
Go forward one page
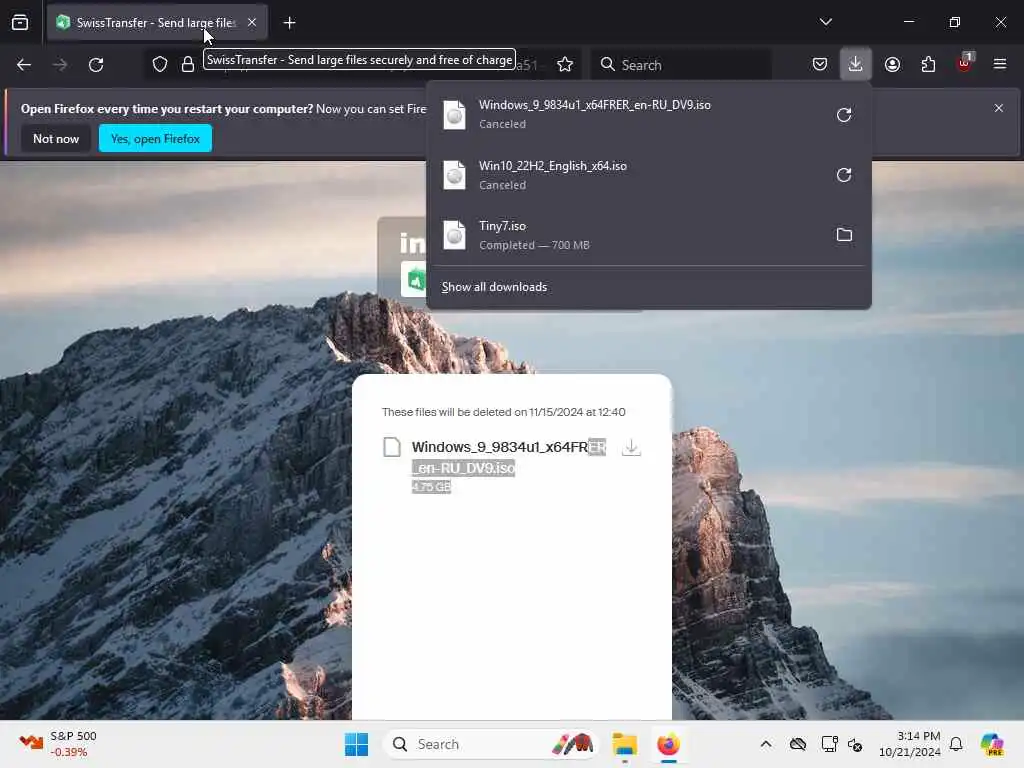click(x=60, y=65)
